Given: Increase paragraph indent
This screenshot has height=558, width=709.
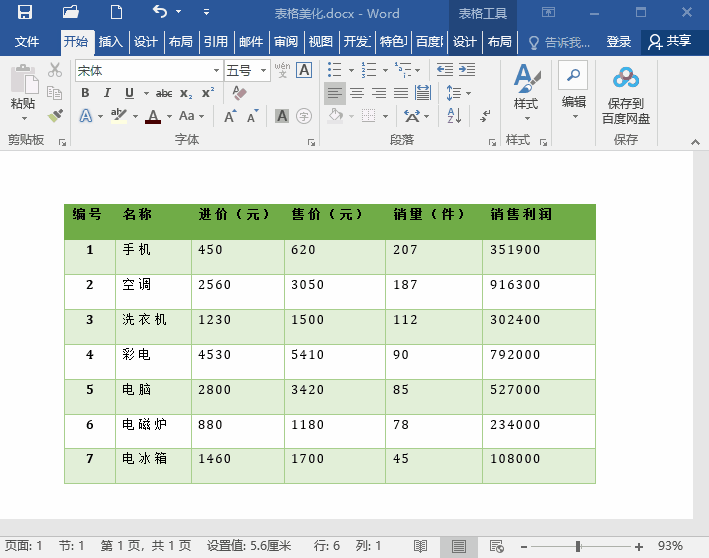Looking at the screenshot, I should pyautogui.click(x=467, y=70).
